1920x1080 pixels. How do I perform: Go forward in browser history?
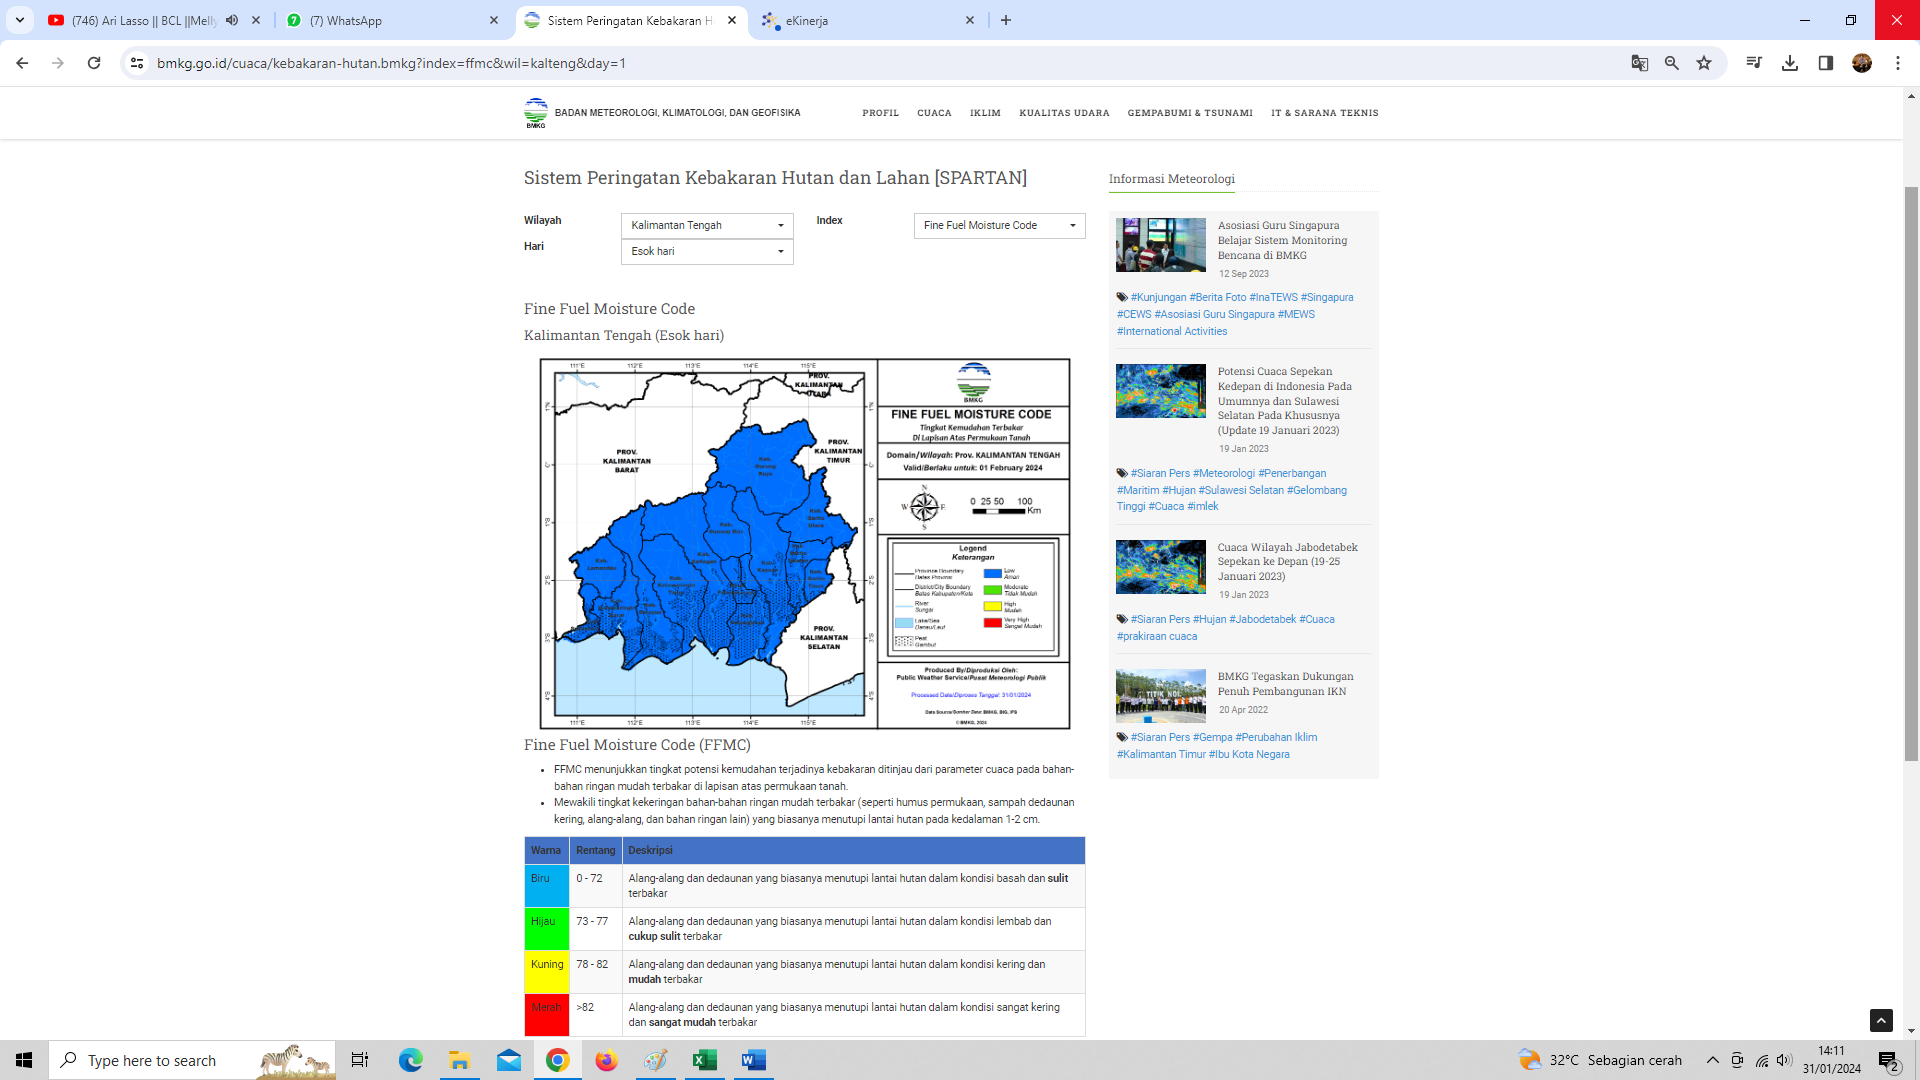(x=58, y=63)
